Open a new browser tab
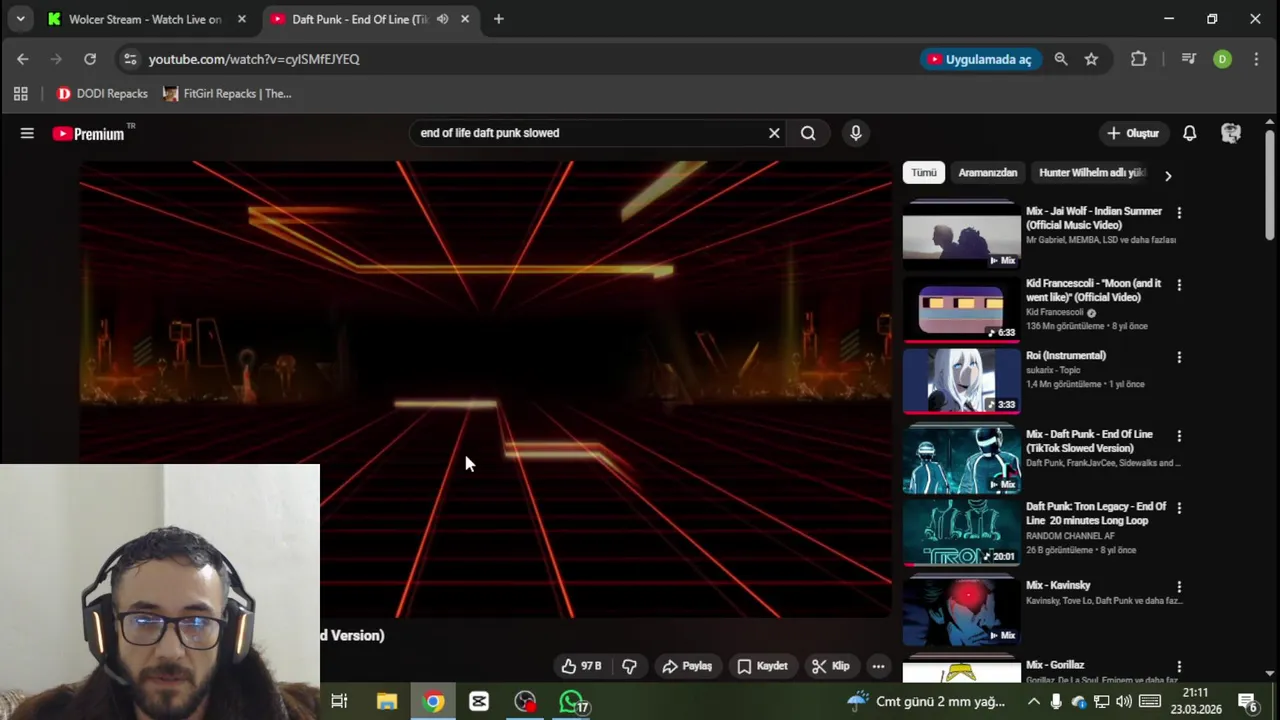The image size is (1280, 720). coord(499,19)
